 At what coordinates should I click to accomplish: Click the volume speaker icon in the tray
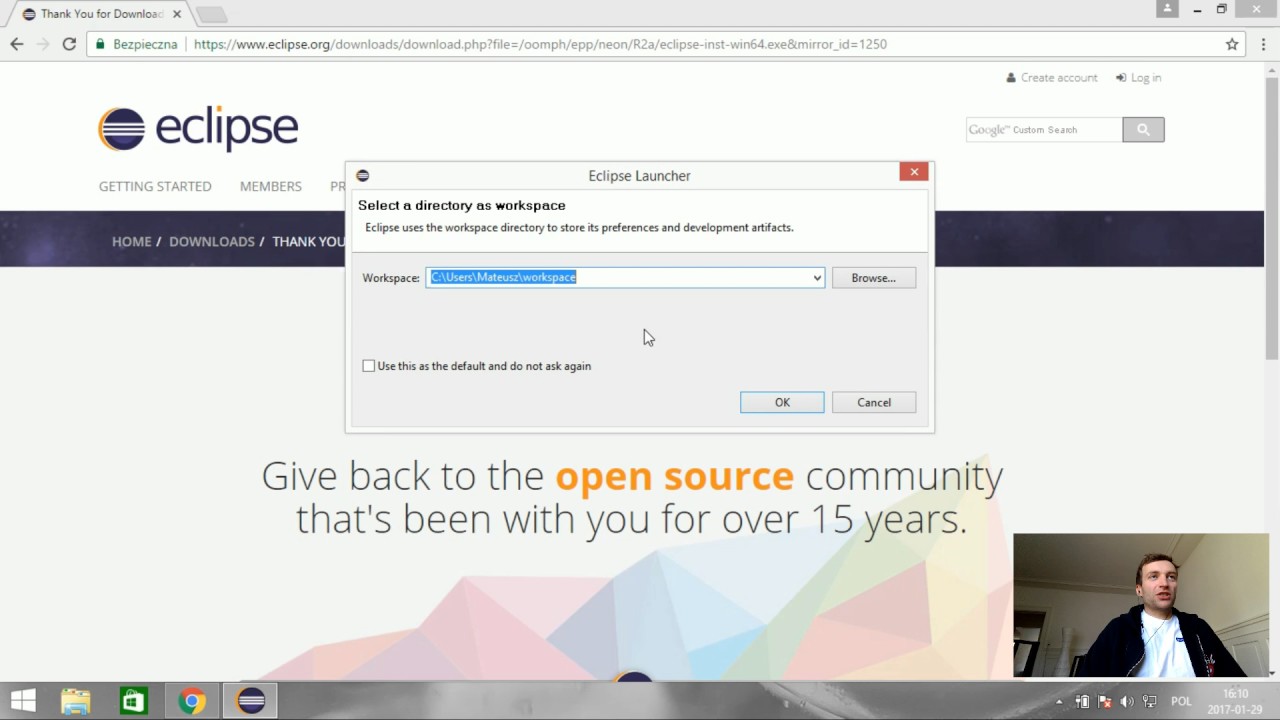(x=1127, y=702)
